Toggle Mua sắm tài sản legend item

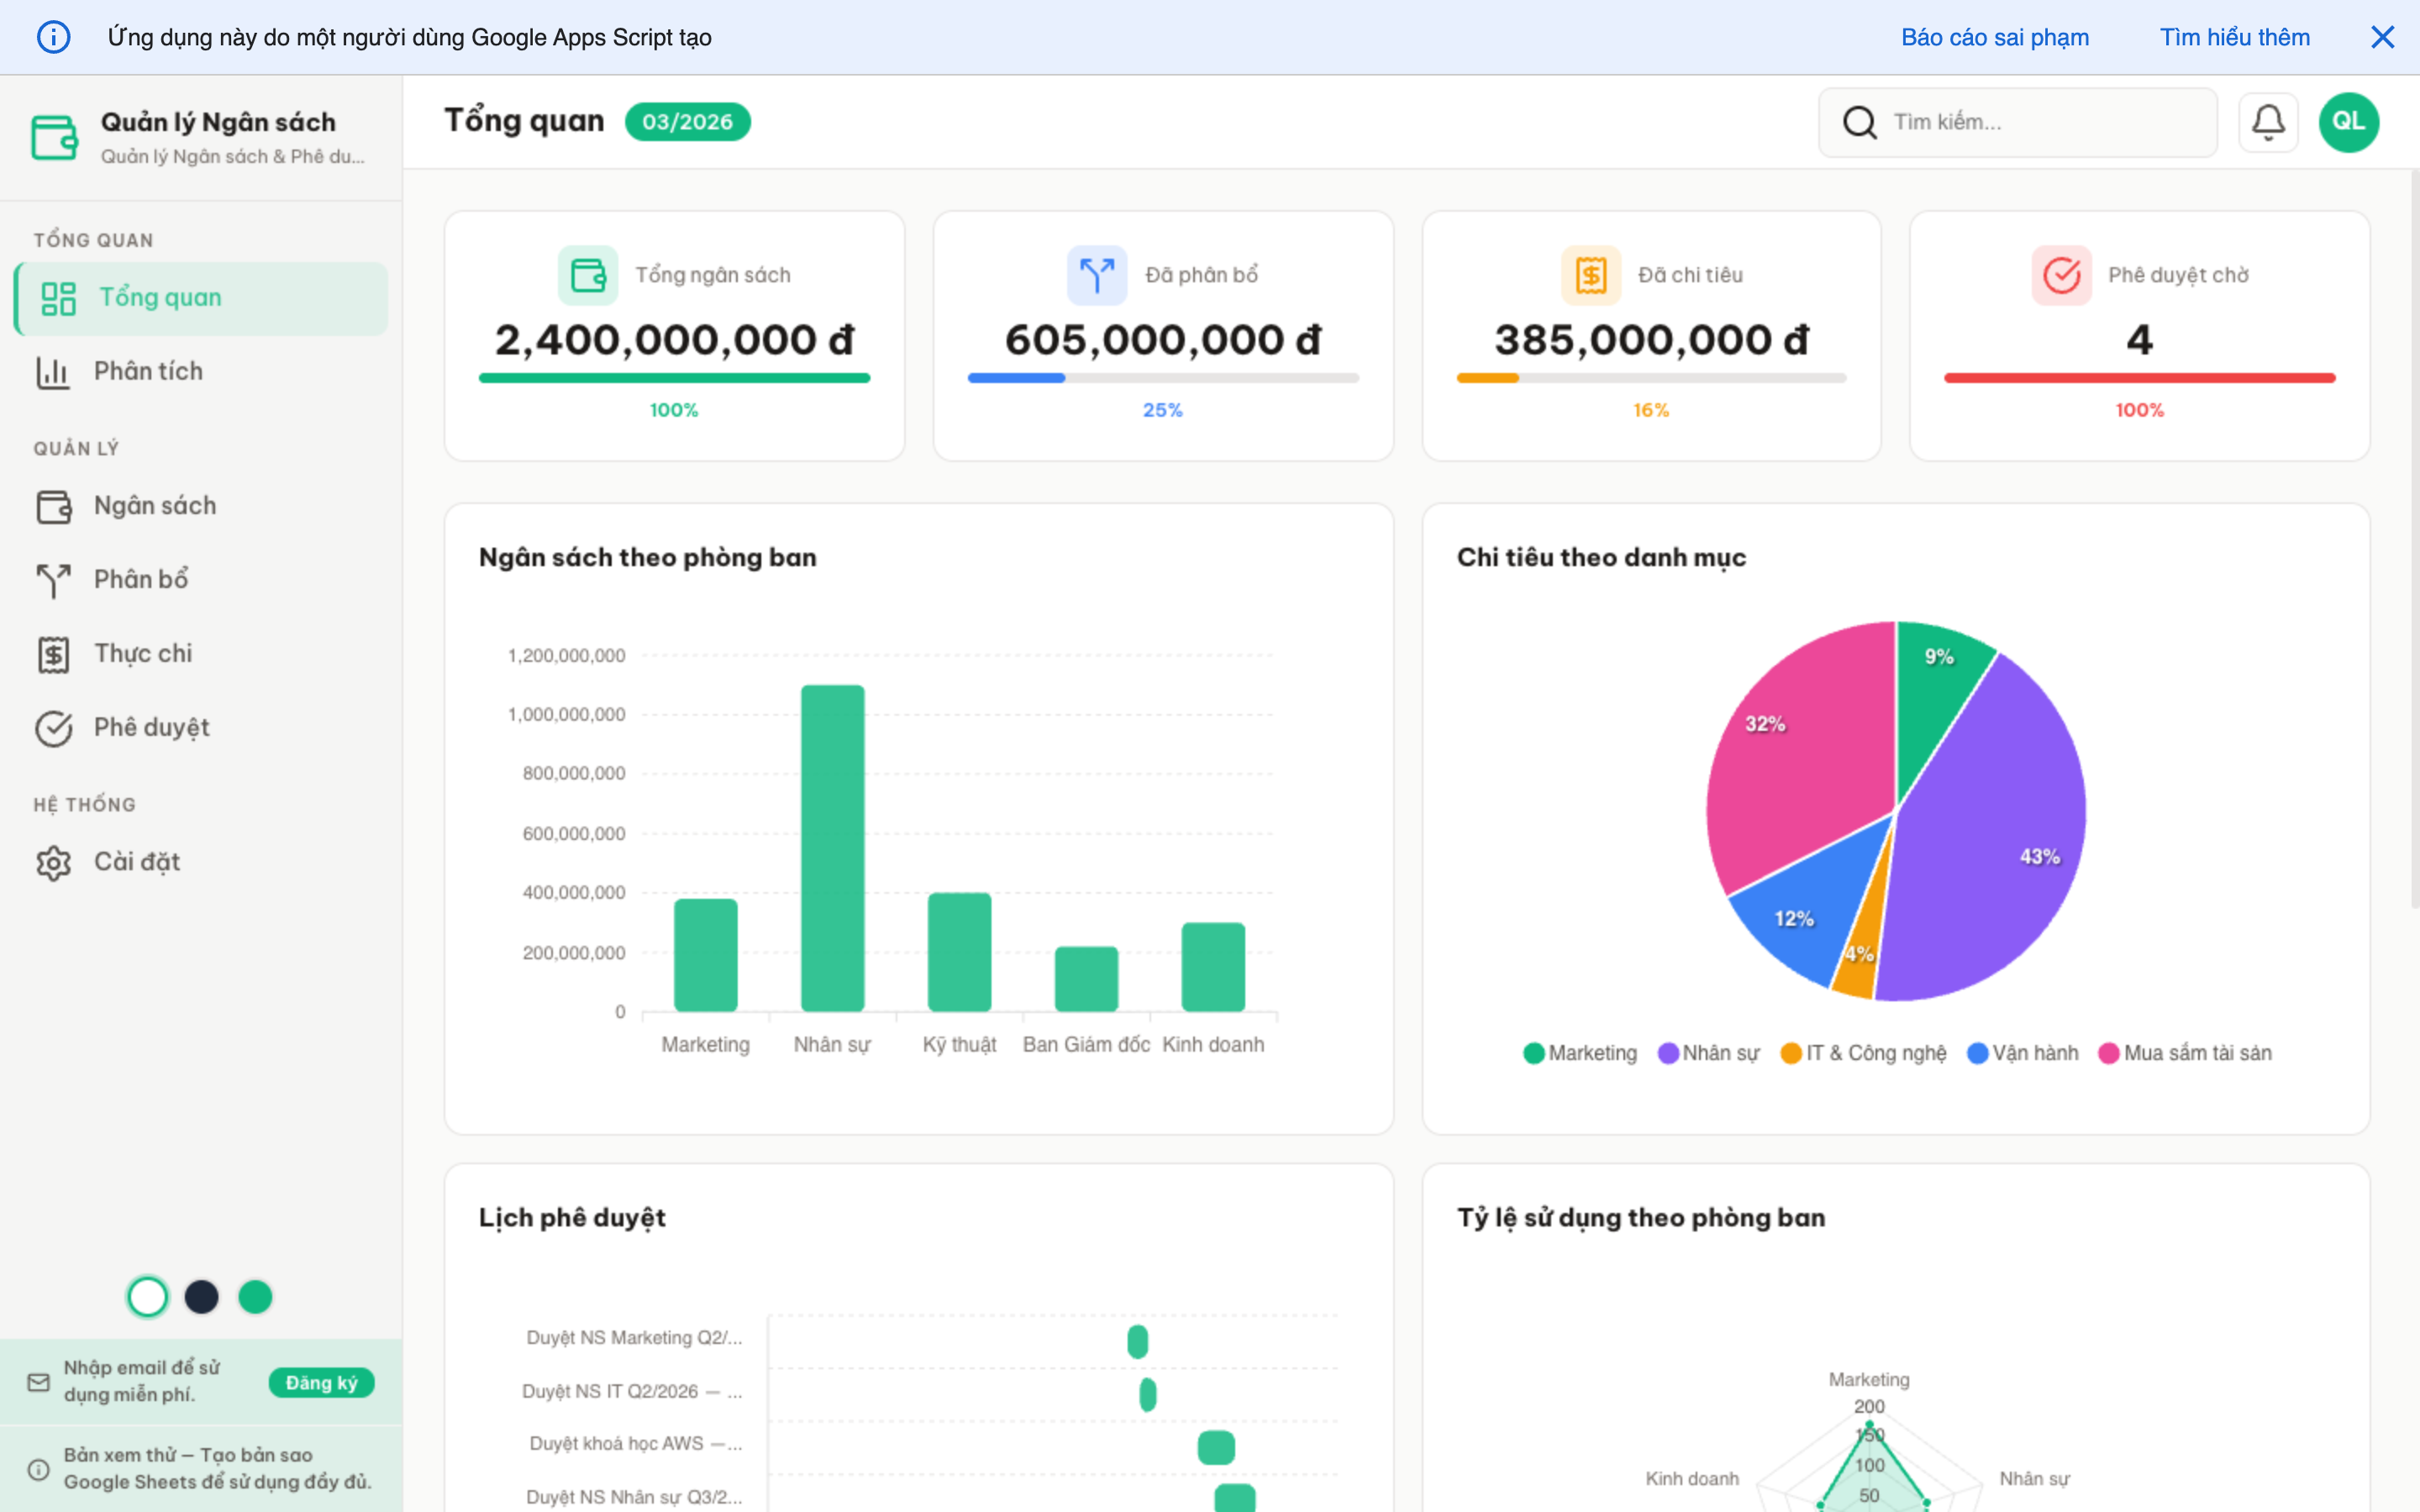click(x=2185, y=1053)
